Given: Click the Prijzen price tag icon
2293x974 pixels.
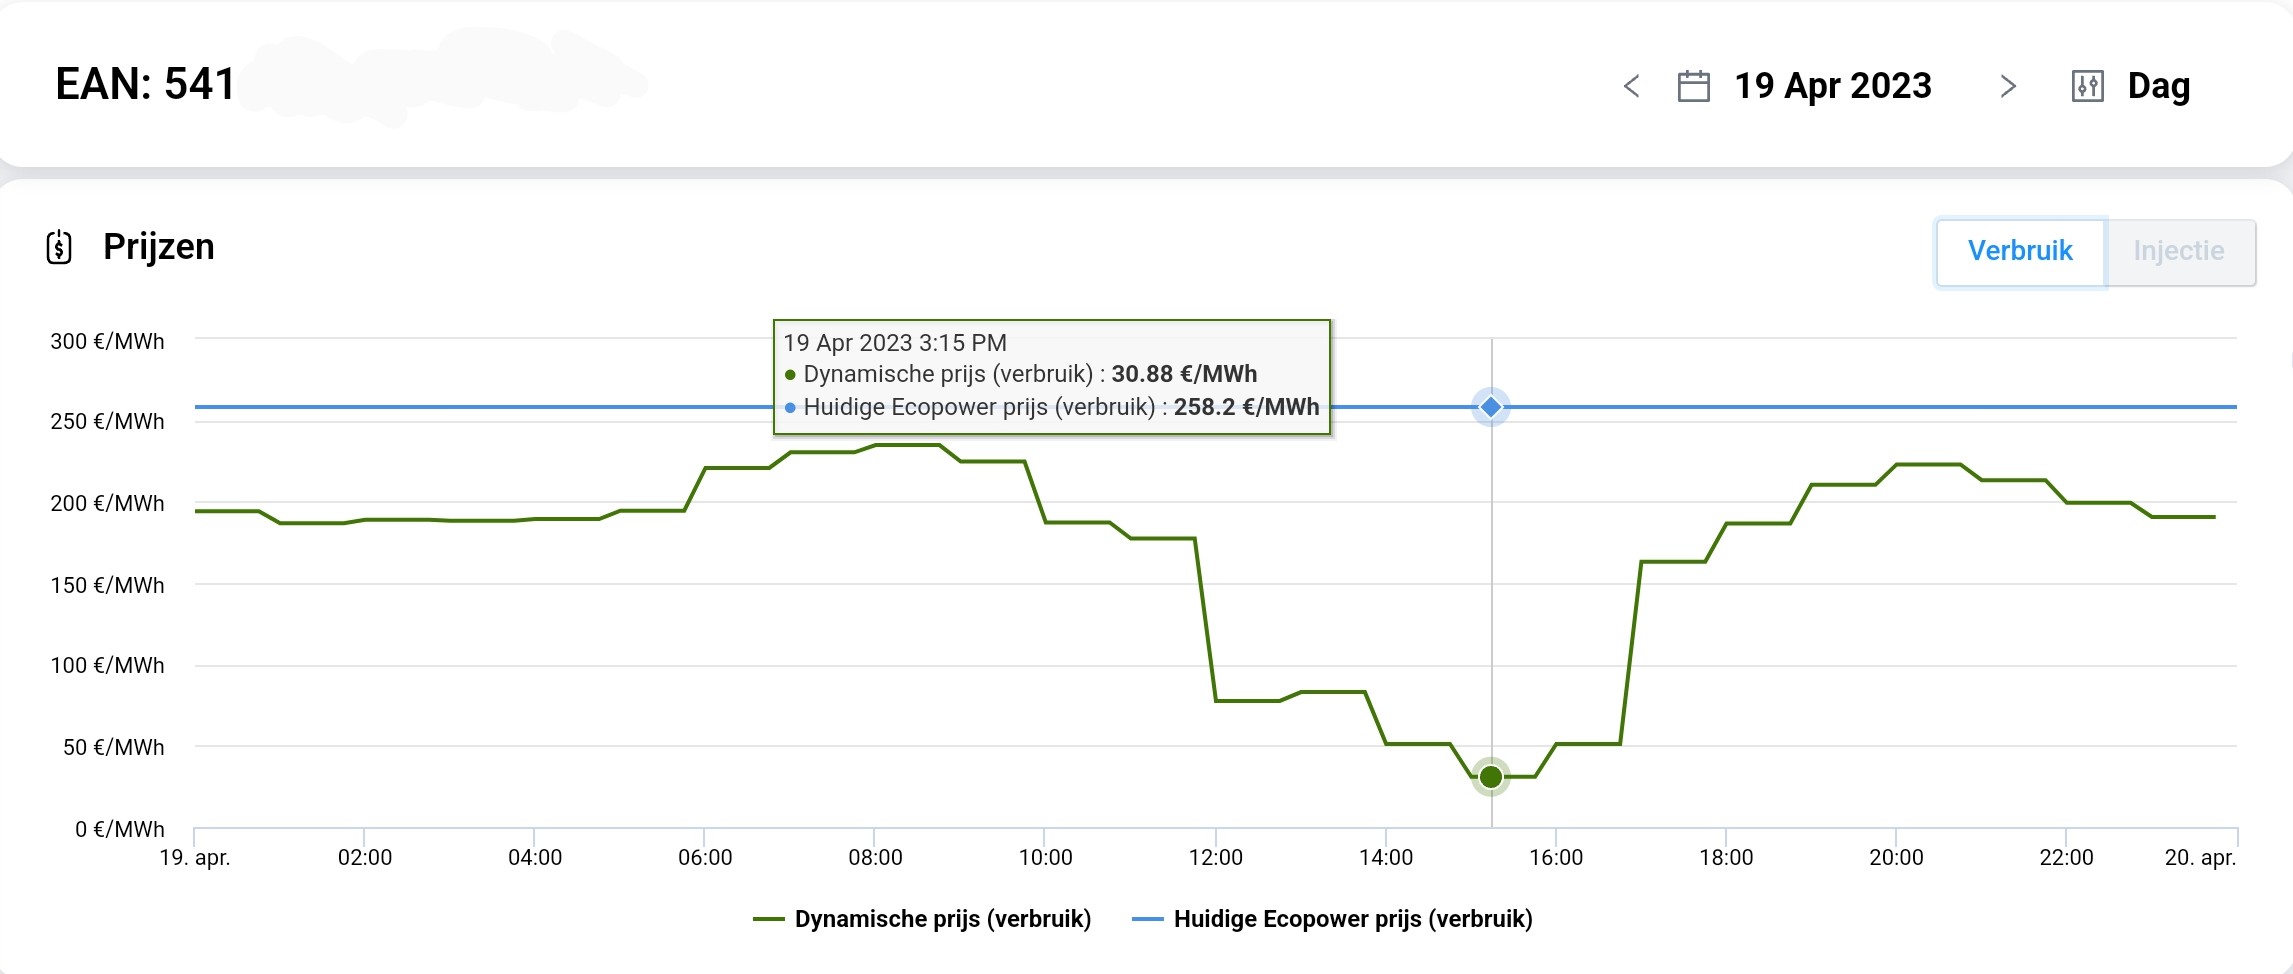Looking at the screenshot, I should [59, 247].
